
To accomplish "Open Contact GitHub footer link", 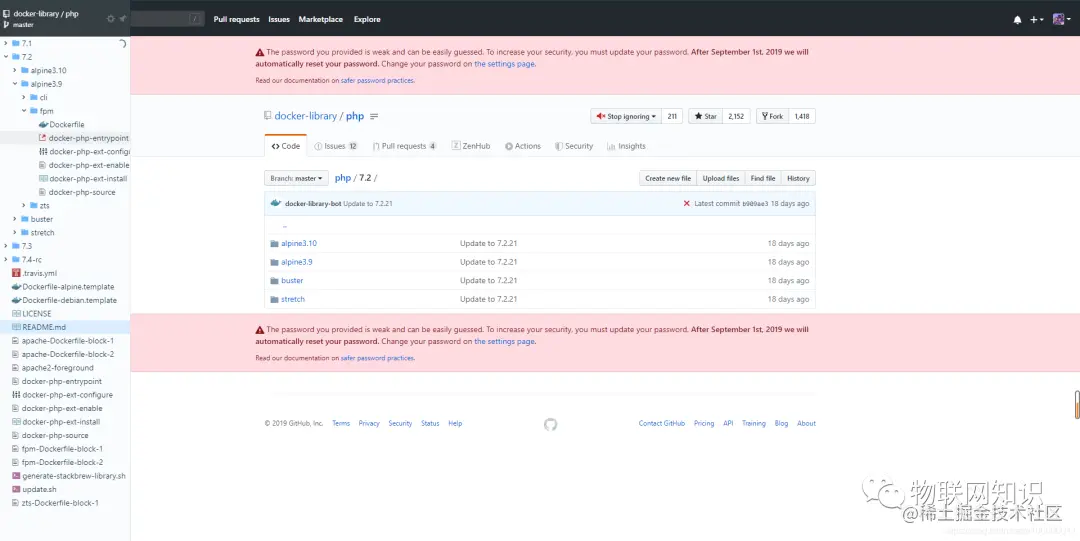I will (661, 424).
